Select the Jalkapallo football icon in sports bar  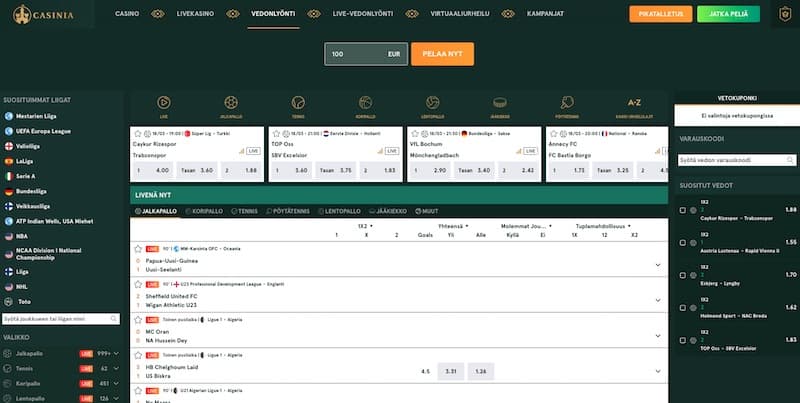tap(231, 103)
